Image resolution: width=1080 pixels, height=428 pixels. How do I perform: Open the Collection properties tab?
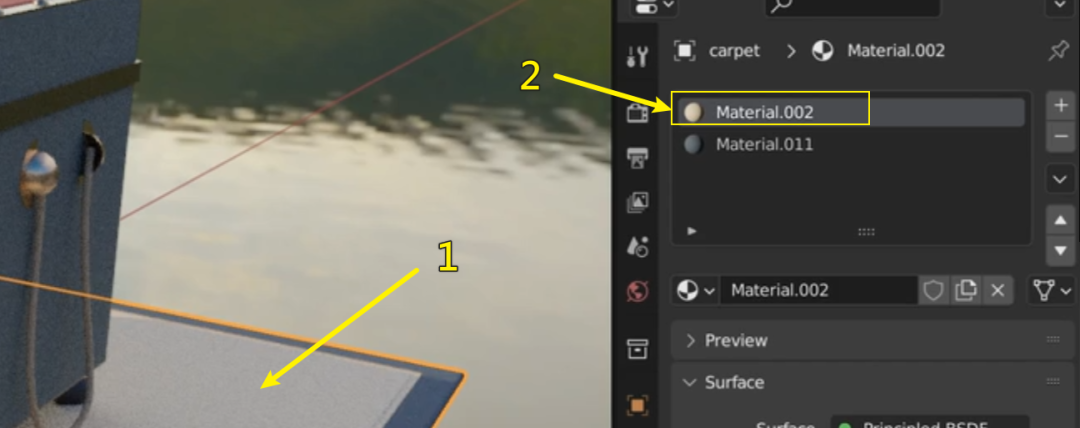coord(637,349)
